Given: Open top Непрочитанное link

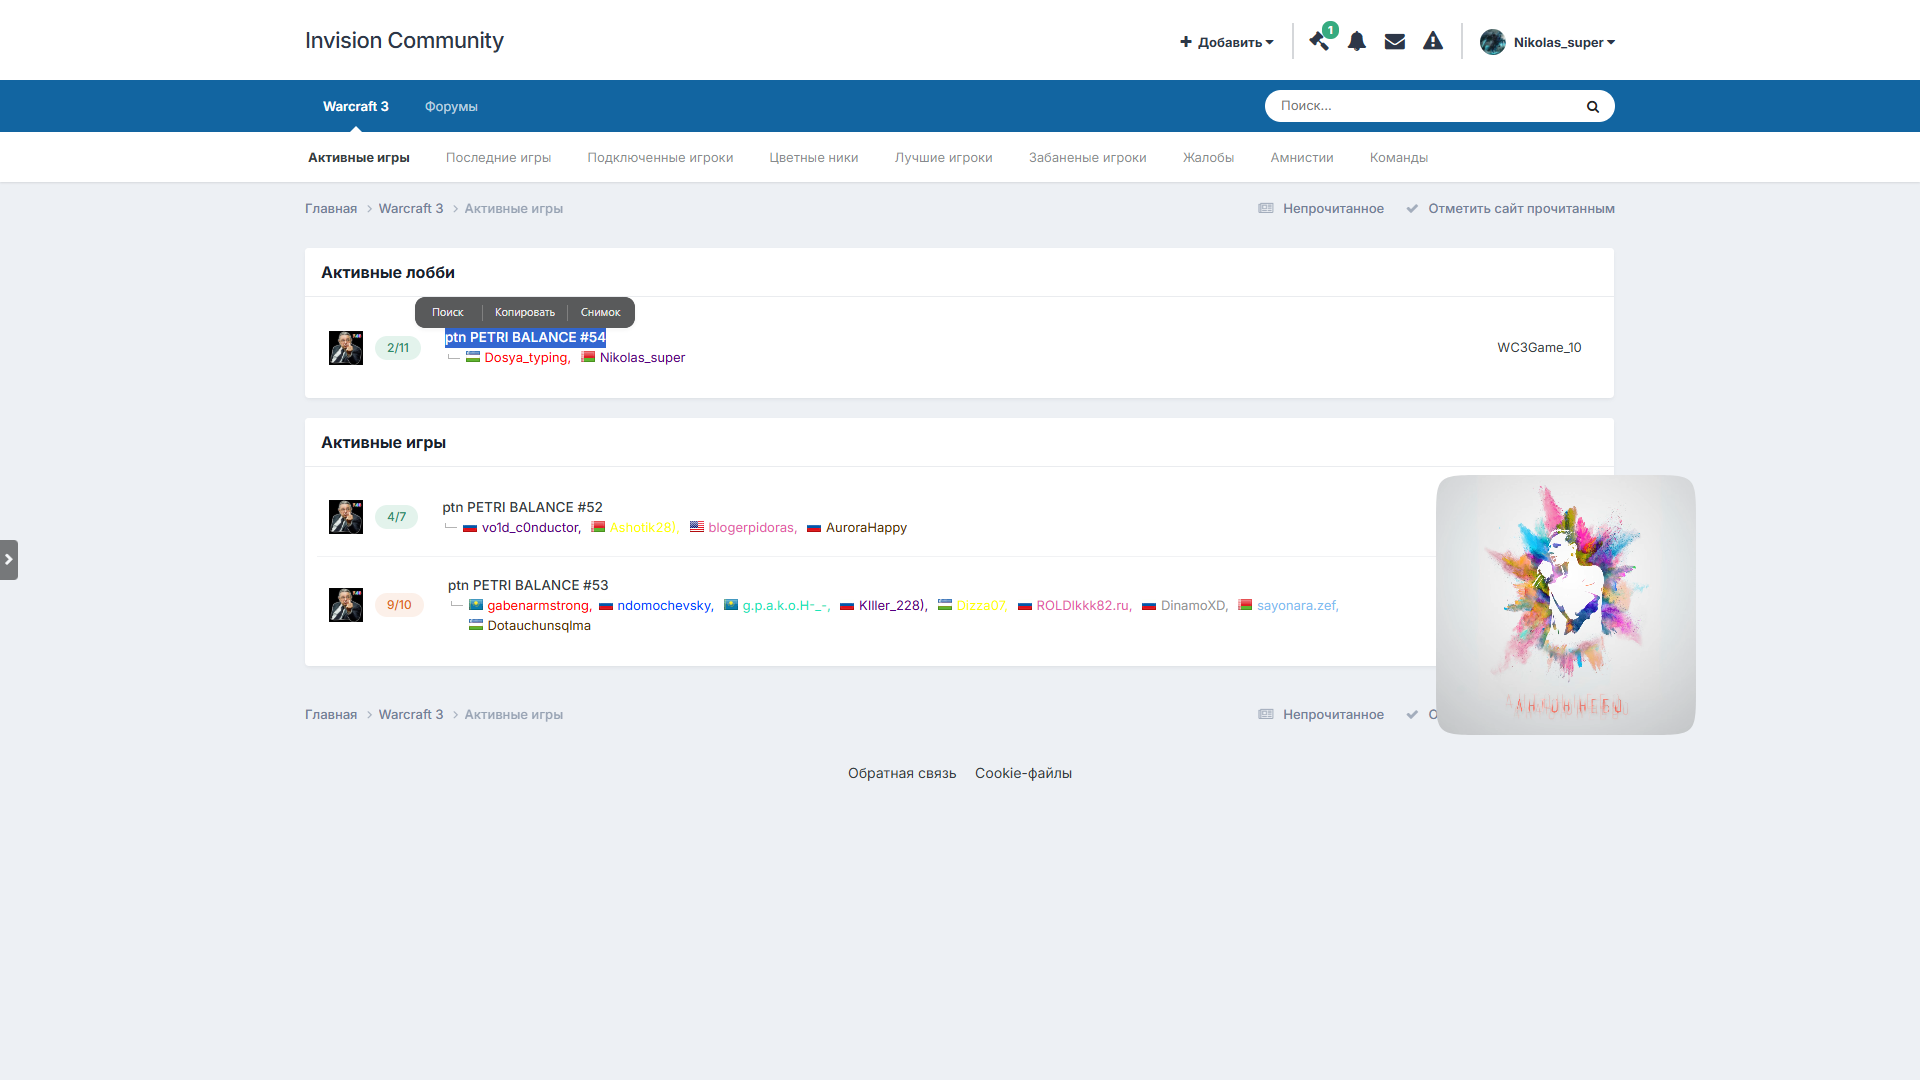Looking at the screenshot, I should tap(1321, 209).
